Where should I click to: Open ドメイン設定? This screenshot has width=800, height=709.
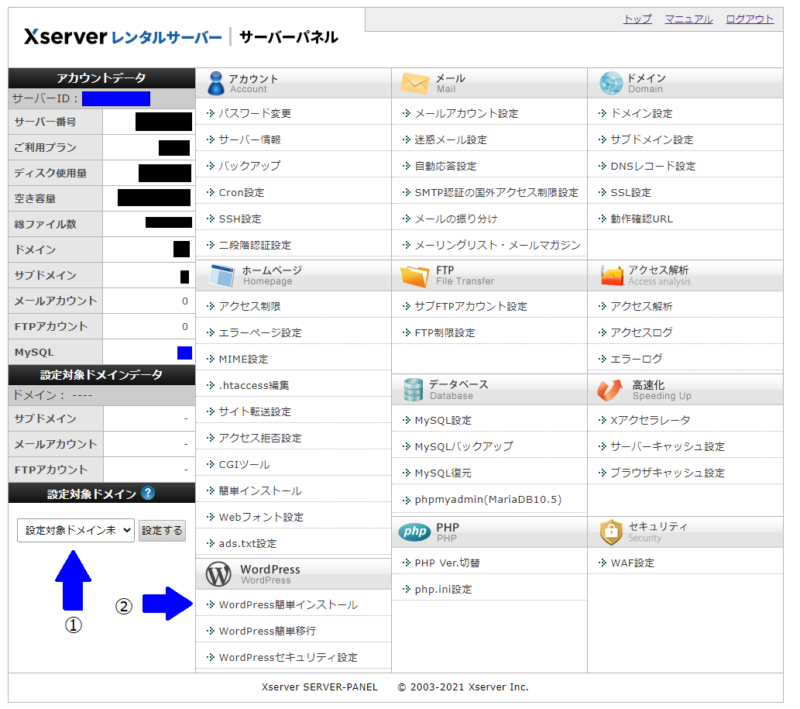641,113
